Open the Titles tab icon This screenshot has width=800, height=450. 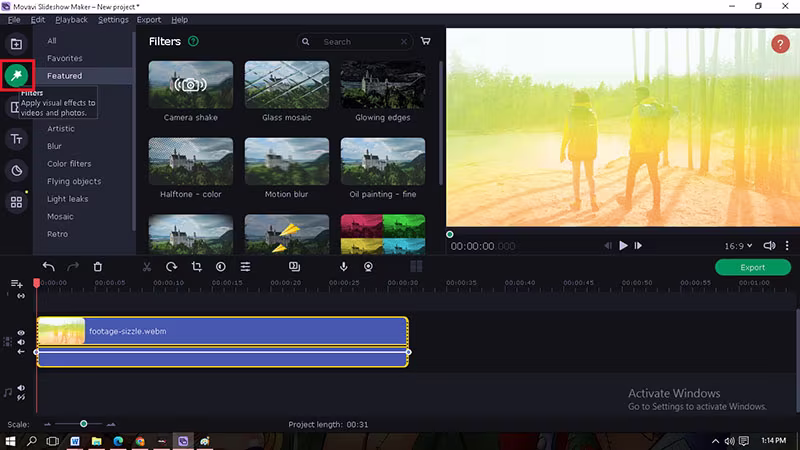16,139
